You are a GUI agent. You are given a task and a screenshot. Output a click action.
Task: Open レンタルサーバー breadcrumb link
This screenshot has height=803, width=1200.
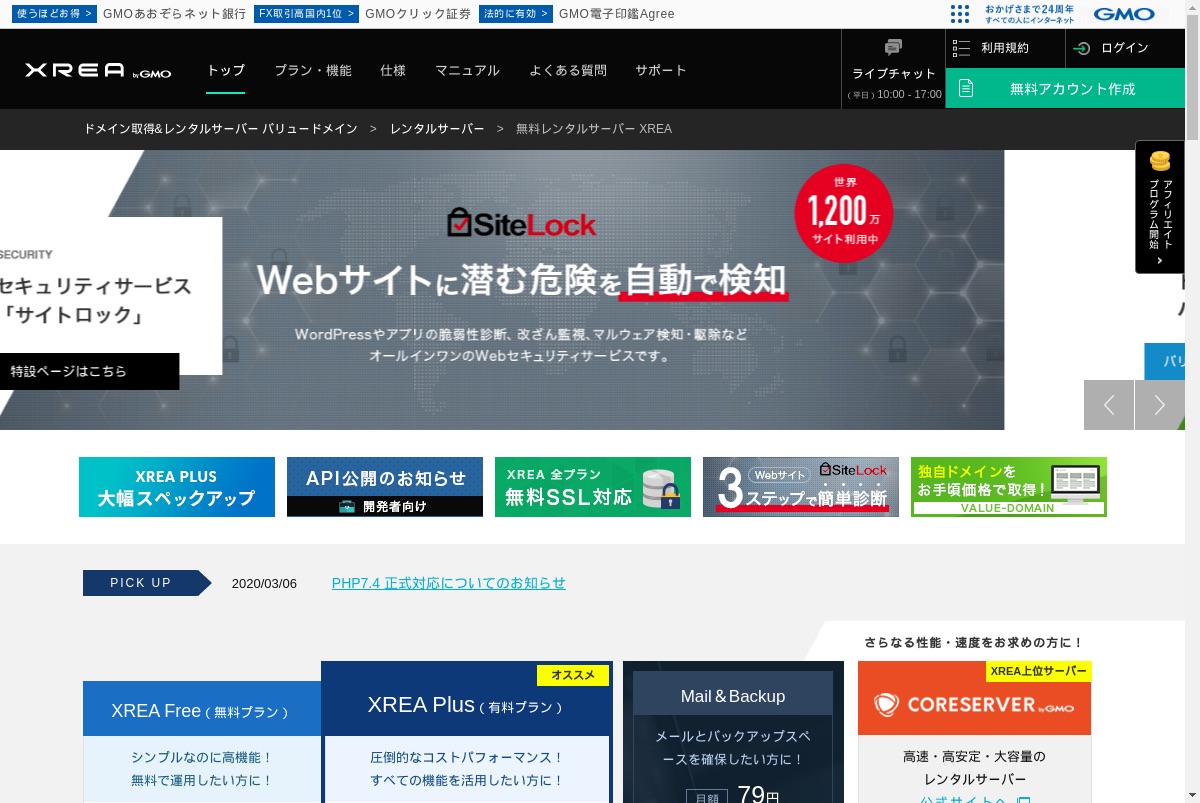click(437, 129)
